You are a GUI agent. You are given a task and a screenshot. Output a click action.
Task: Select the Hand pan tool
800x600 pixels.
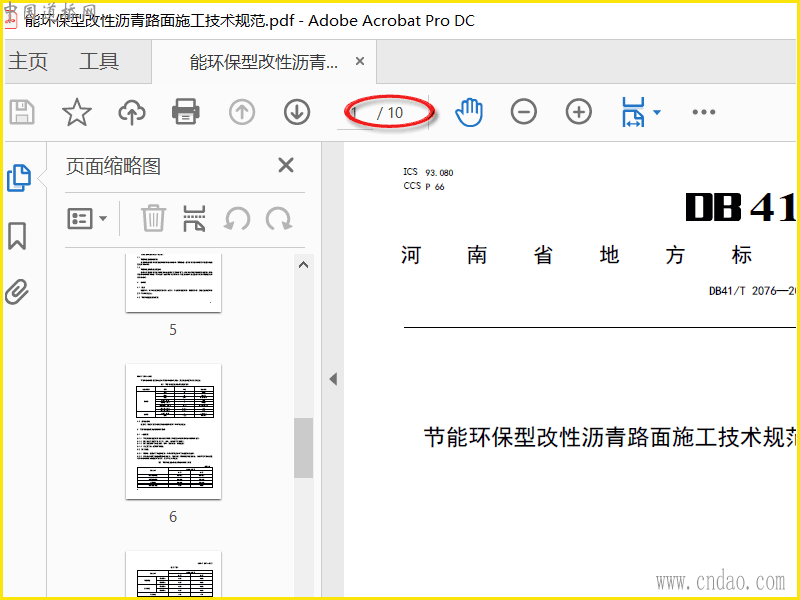pos(469,112)
